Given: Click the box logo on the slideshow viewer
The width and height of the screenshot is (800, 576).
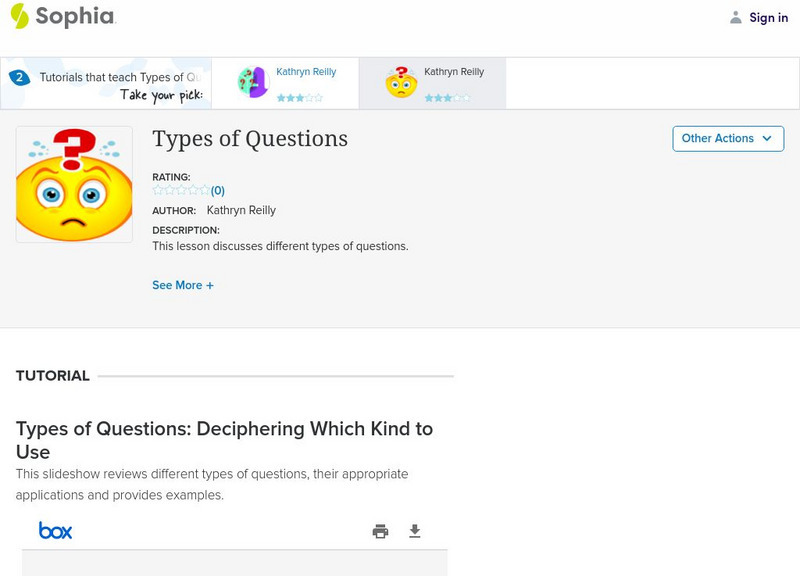Looking at the screenshot, I should coord(56,531).
